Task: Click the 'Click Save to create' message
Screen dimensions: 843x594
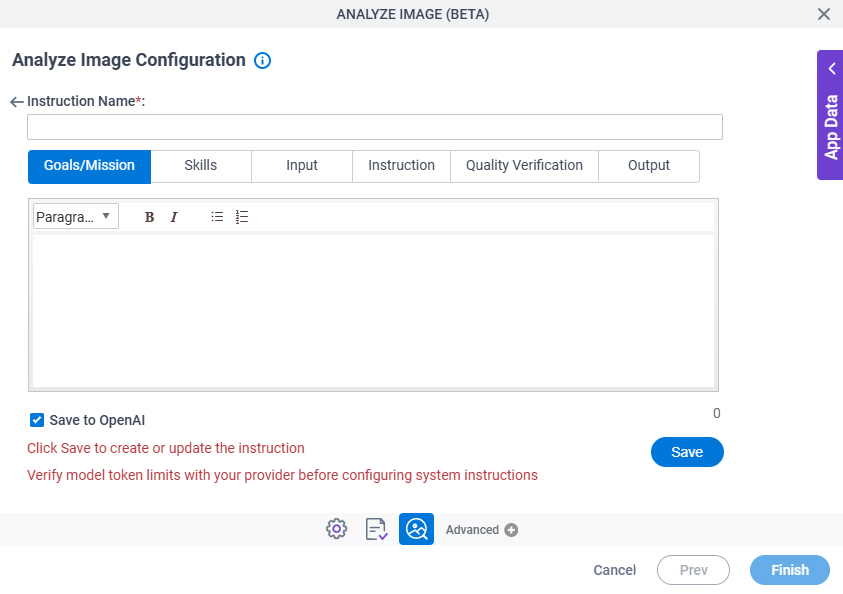Action: click(166, 448)
